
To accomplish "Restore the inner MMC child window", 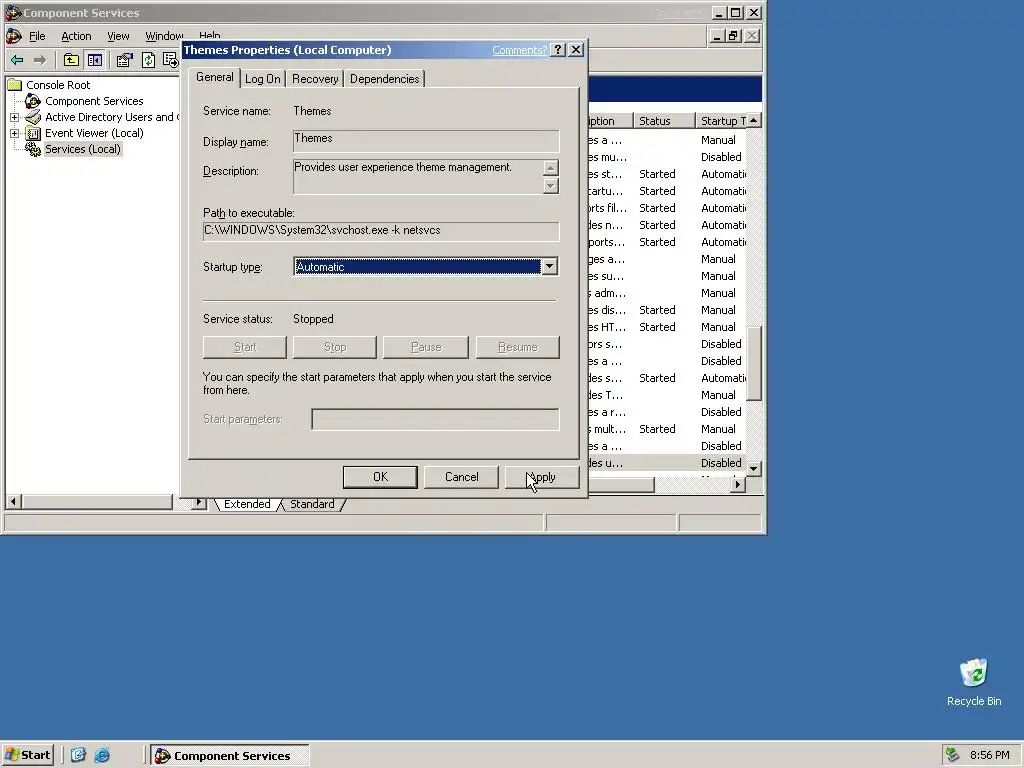I will (x=733, y=36).
